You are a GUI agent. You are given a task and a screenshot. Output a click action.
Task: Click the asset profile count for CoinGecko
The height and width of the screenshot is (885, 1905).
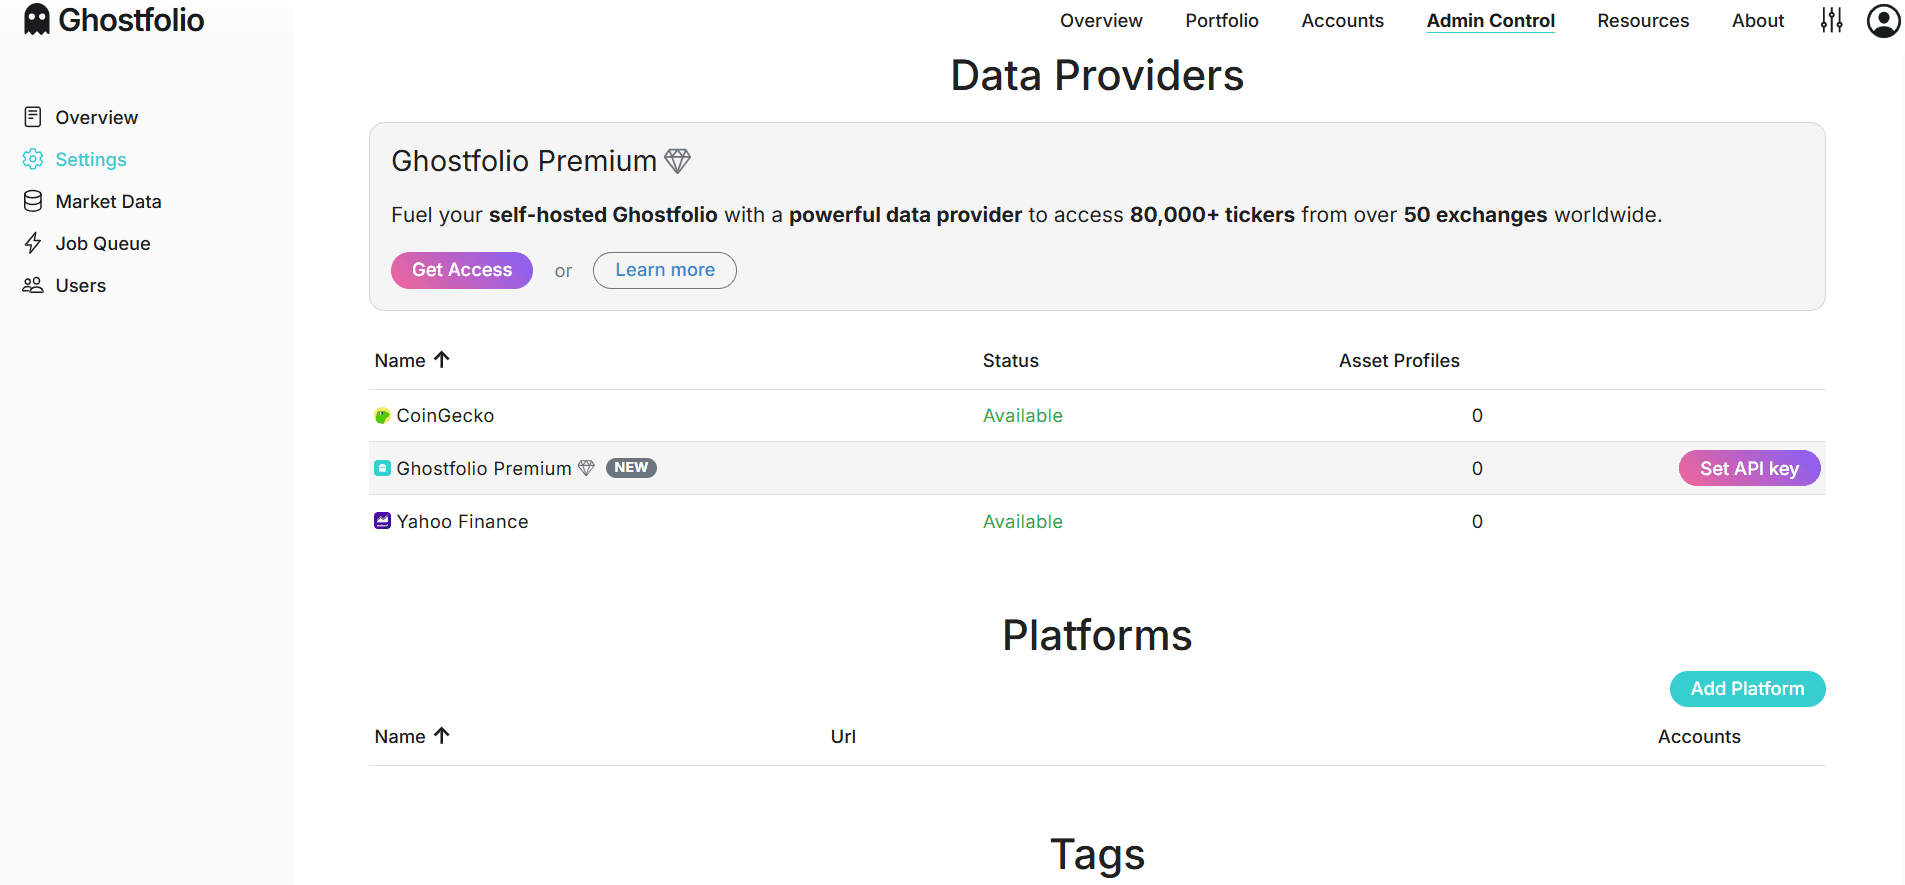tap(1477, 416)
